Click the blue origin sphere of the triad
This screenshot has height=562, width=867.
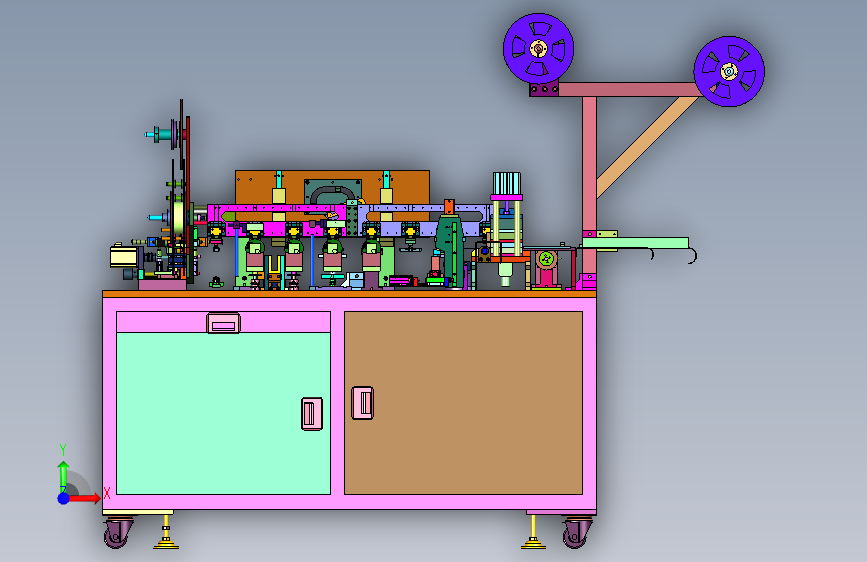pos(64,498)
